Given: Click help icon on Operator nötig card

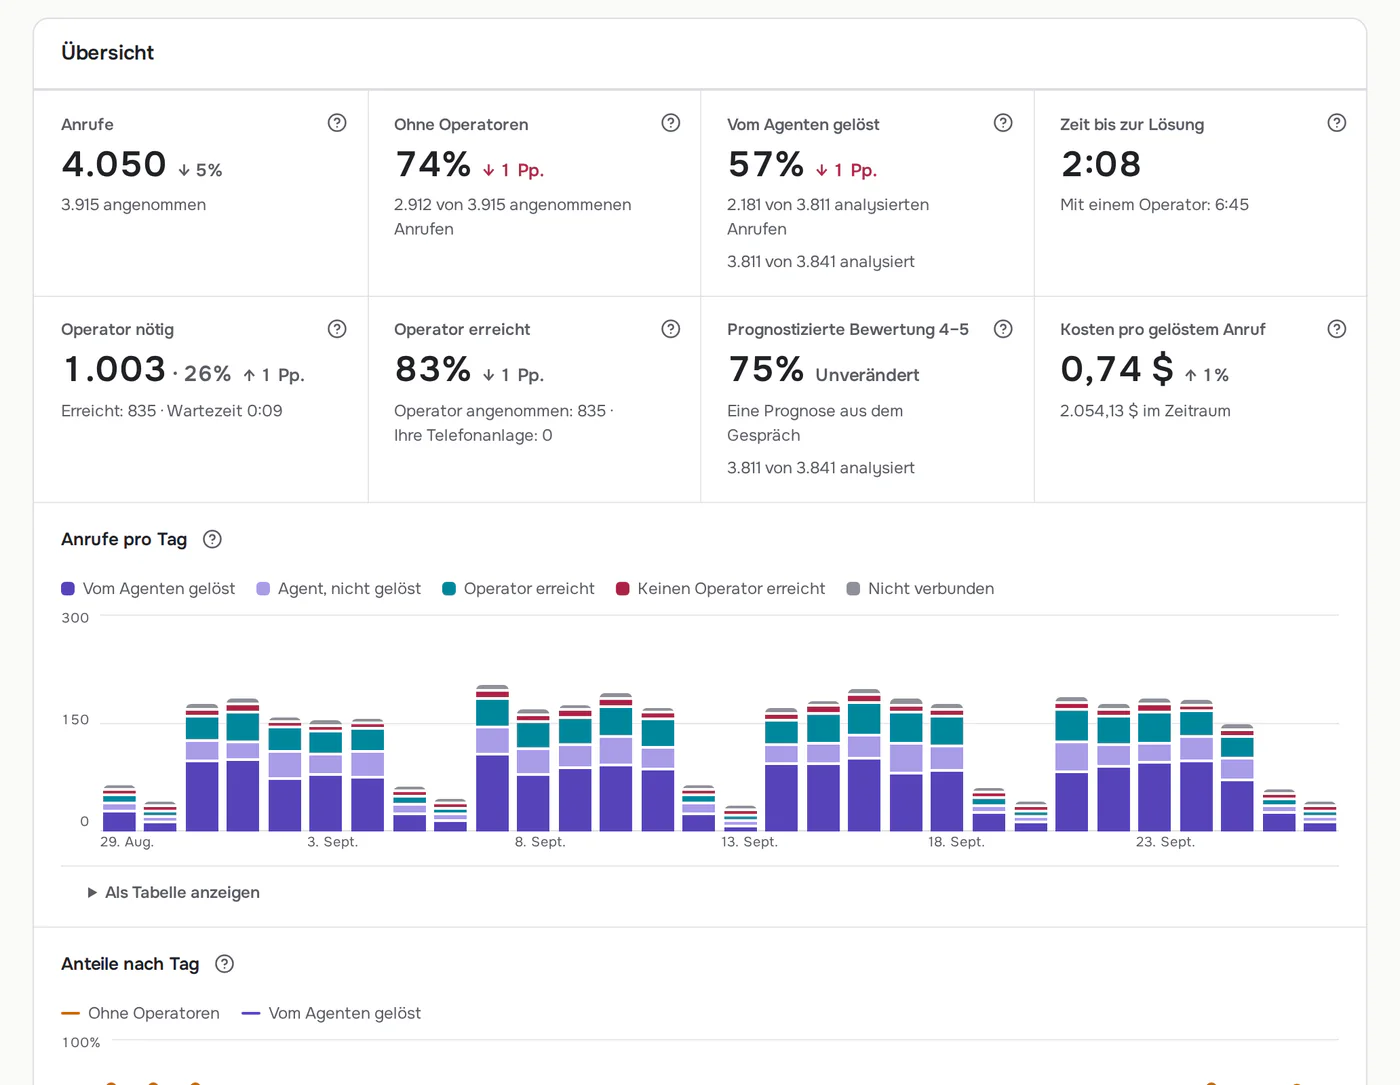Looking at the screenshot, I should click(x=337, y=329).
